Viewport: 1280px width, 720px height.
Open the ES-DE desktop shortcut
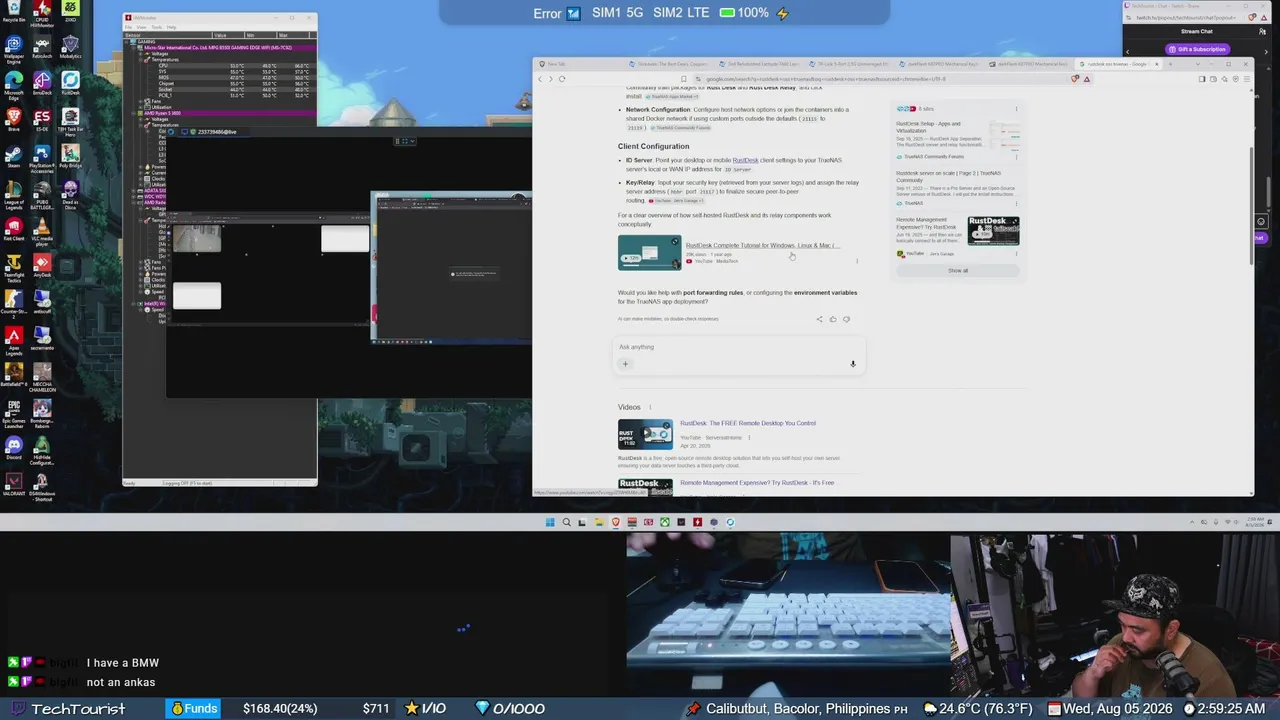click(42, 121)
